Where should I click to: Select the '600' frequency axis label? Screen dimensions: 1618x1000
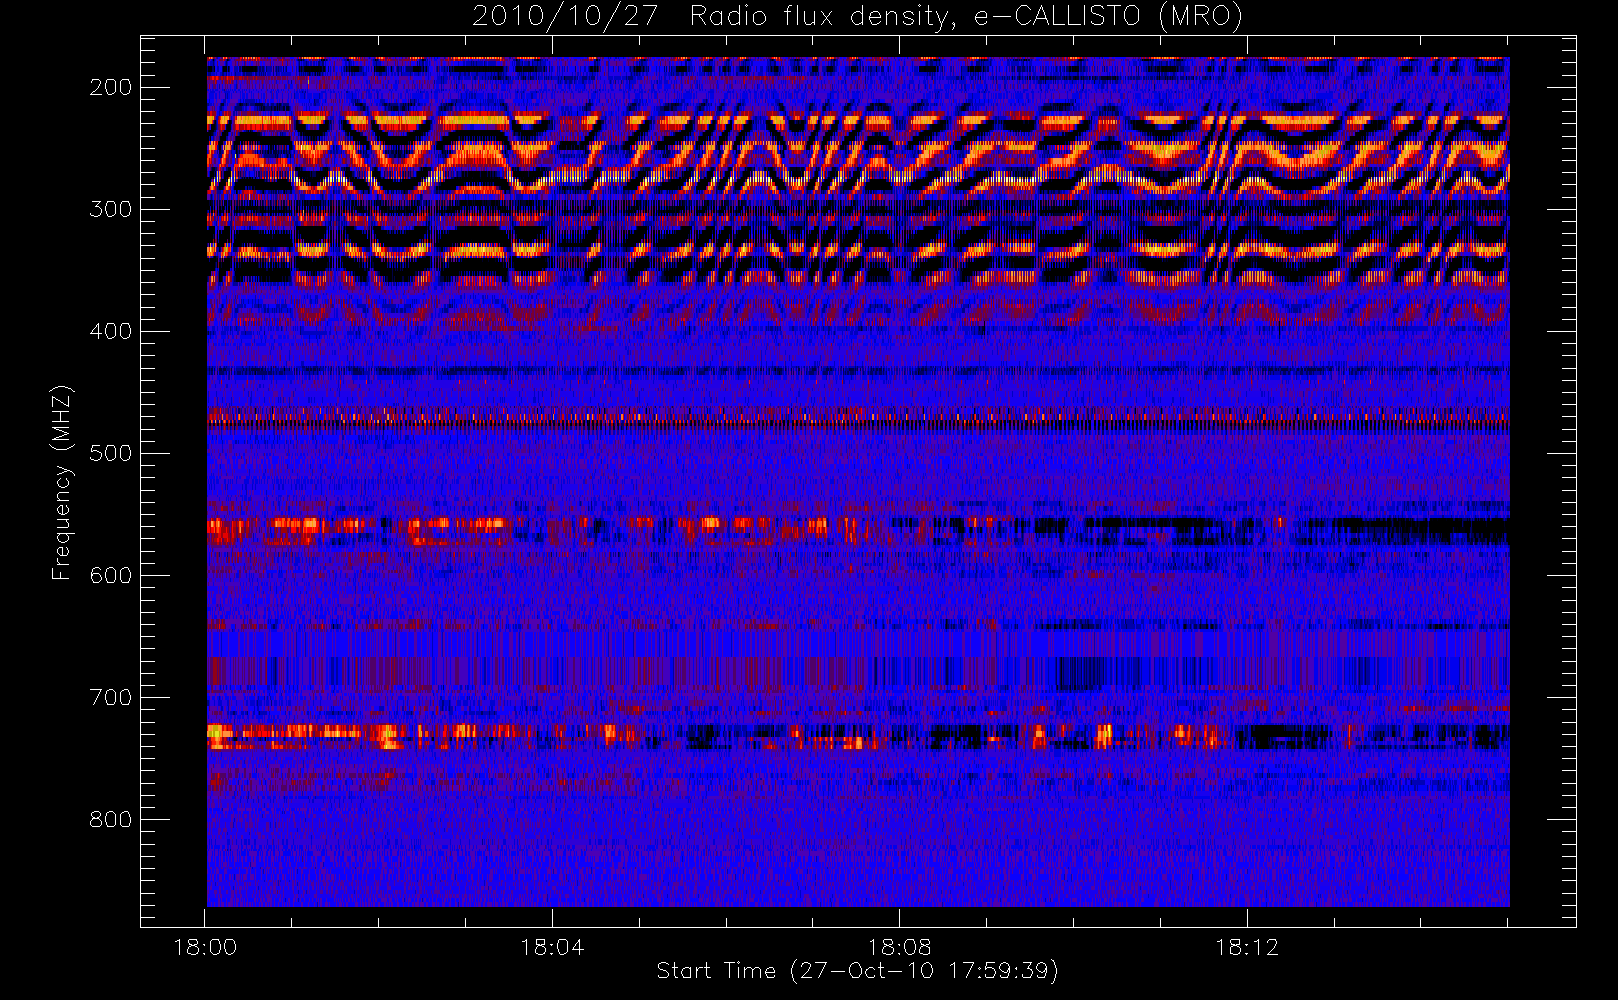(x=110, y=576)
